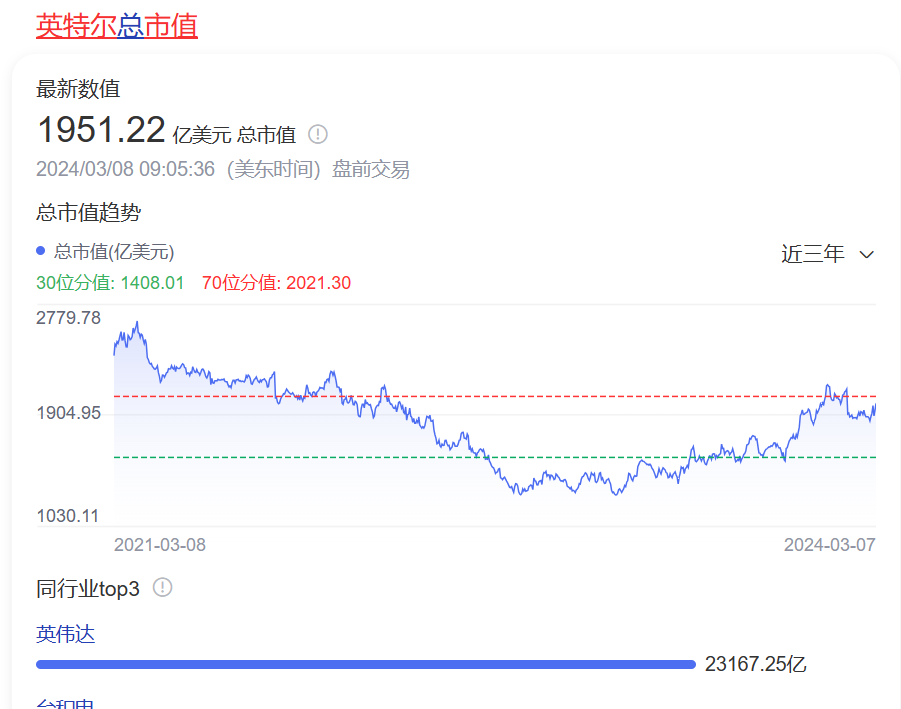Screen dimensions: 901x709
Task: Click the 英伟达 market value progress bar
Action: click(x=365, y=664)
